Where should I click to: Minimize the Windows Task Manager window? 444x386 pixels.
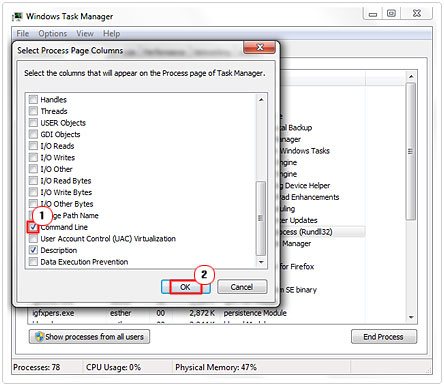tap(373, 14)
